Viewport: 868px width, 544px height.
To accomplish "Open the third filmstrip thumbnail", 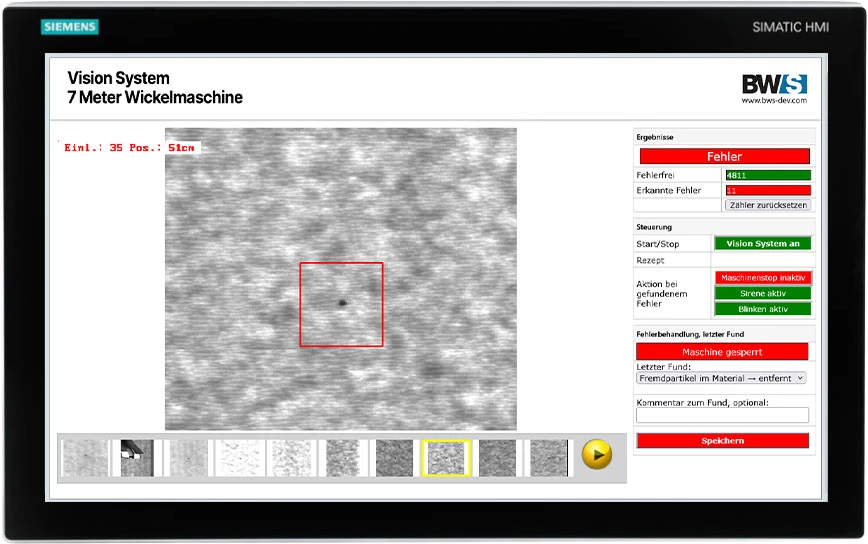I will [188, 458].
